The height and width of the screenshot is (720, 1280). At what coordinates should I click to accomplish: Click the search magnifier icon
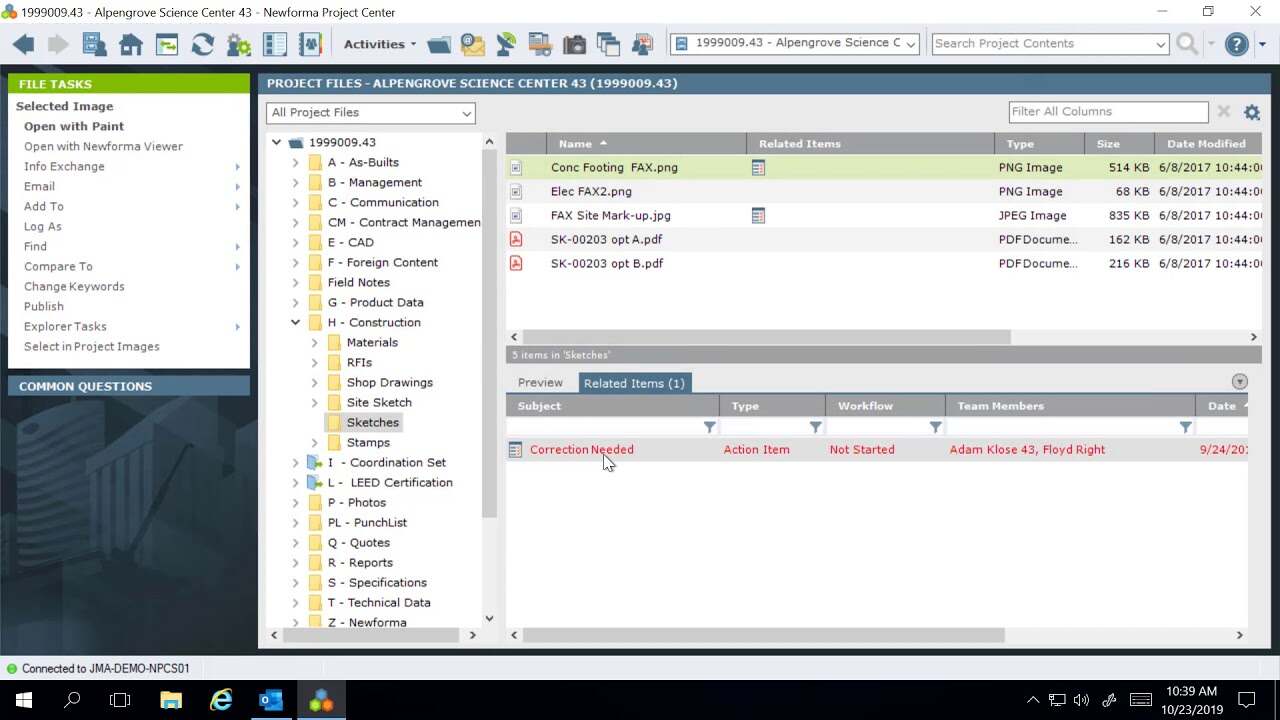point(1187,44)
